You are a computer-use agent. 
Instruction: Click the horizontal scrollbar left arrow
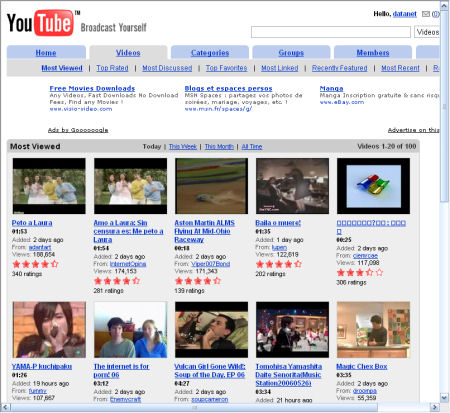tap(5, 407)
